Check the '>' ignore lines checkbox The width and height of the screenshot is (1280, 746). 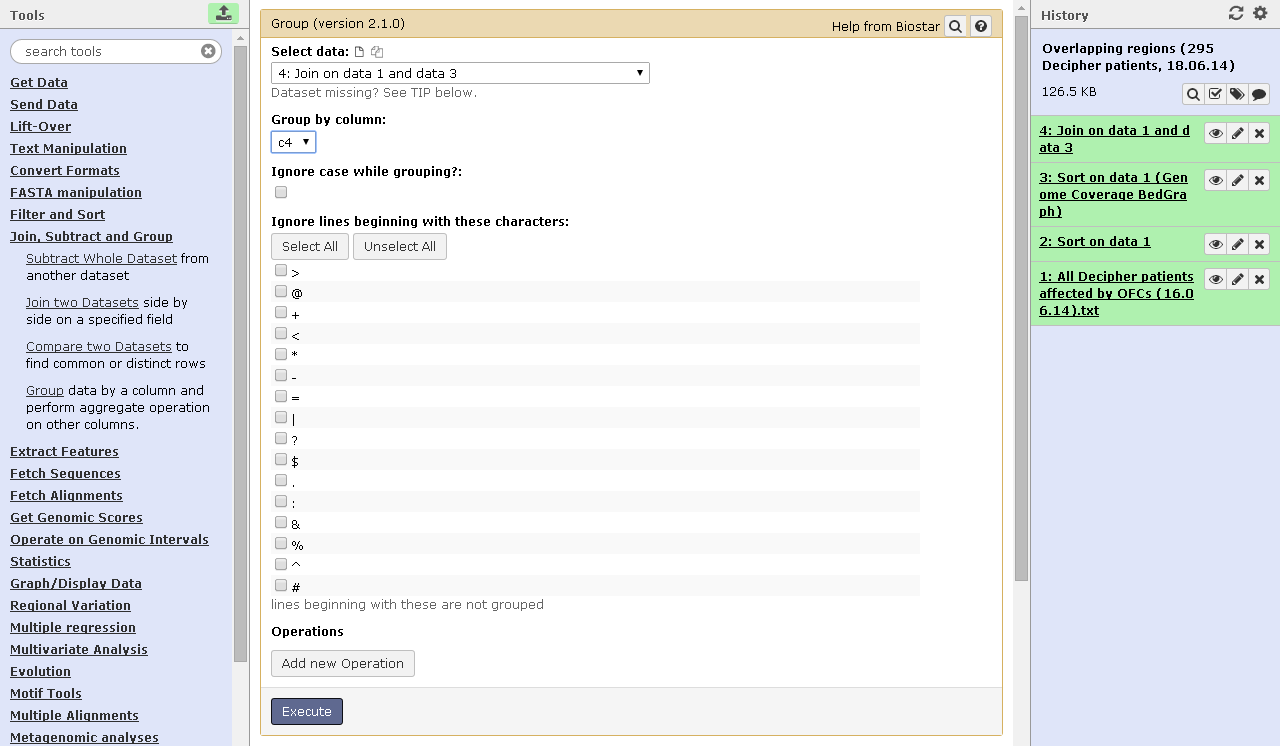[281, 271]
